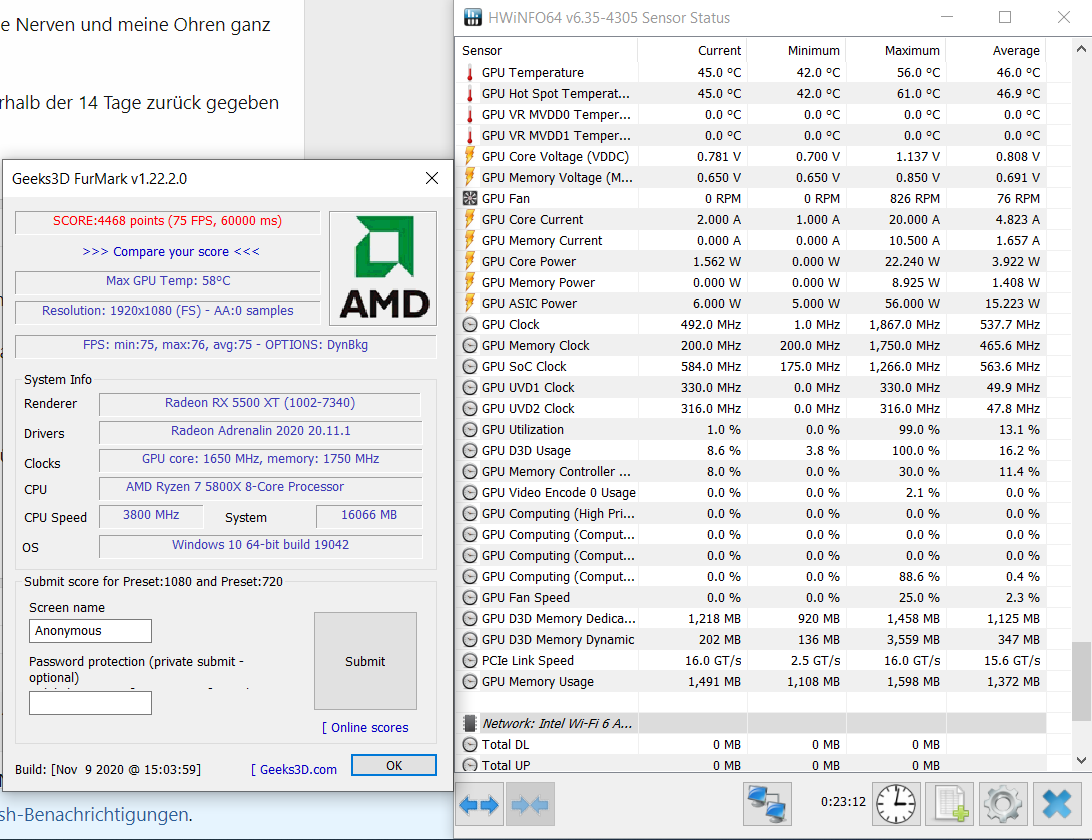Image resolution: width=1092 pixels, height=840 pixels.
Task: Click the Minimum column header
Action: click(x=795, y=50)
